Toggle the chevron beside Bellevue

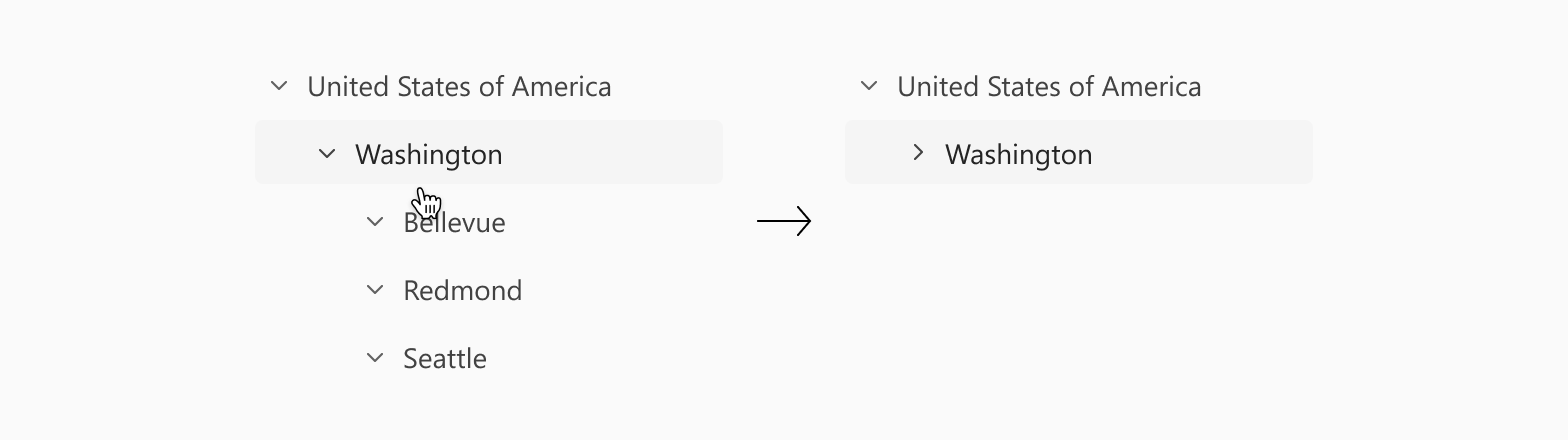375,222
